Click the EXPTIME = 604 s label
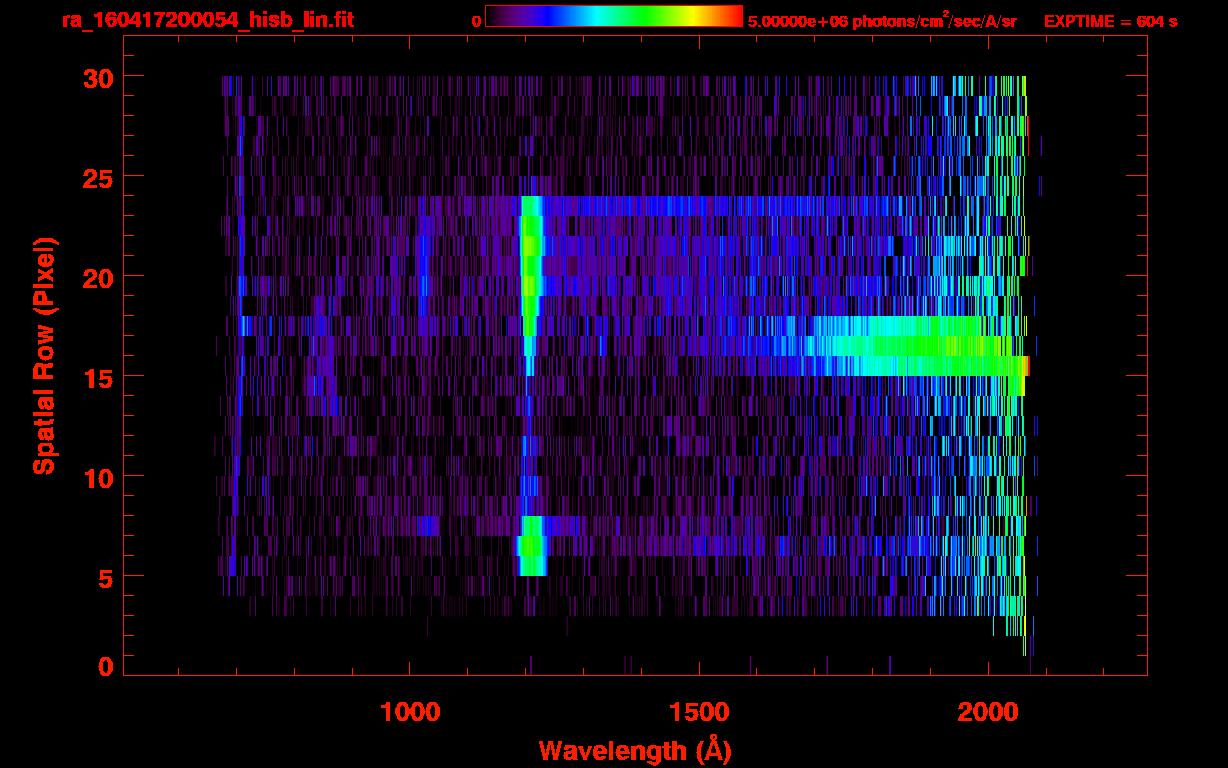Screen dimensions: 1228x768 1110,21
